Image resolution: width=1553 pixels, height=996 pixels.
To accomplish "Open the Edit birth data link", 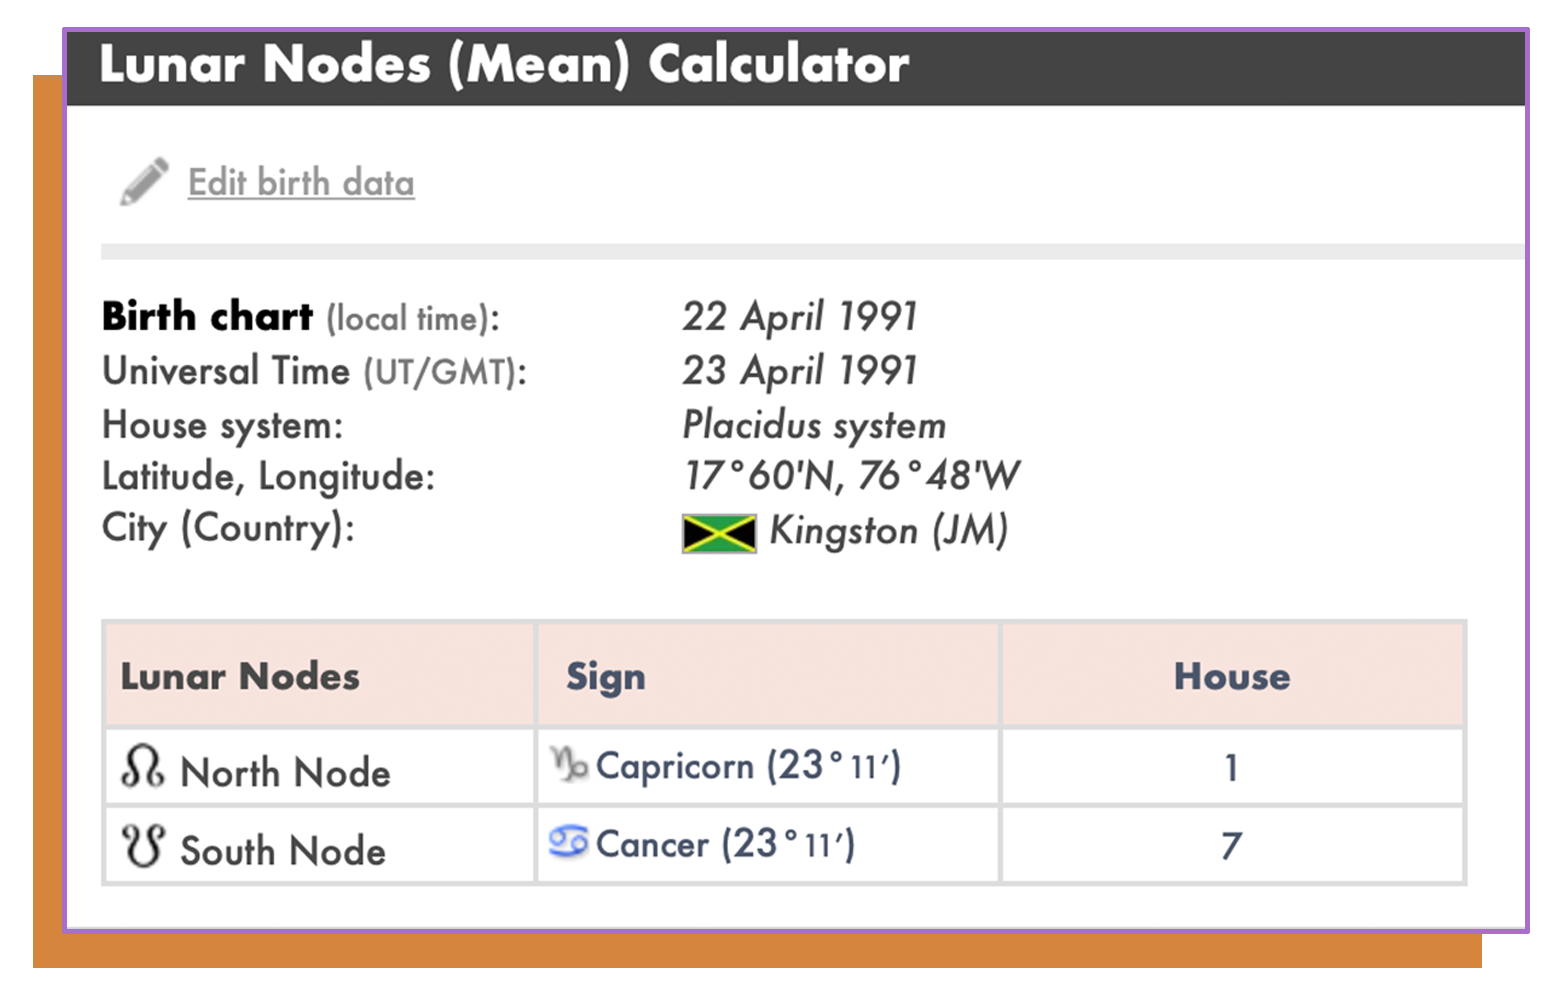I will (x=300, y=182).
